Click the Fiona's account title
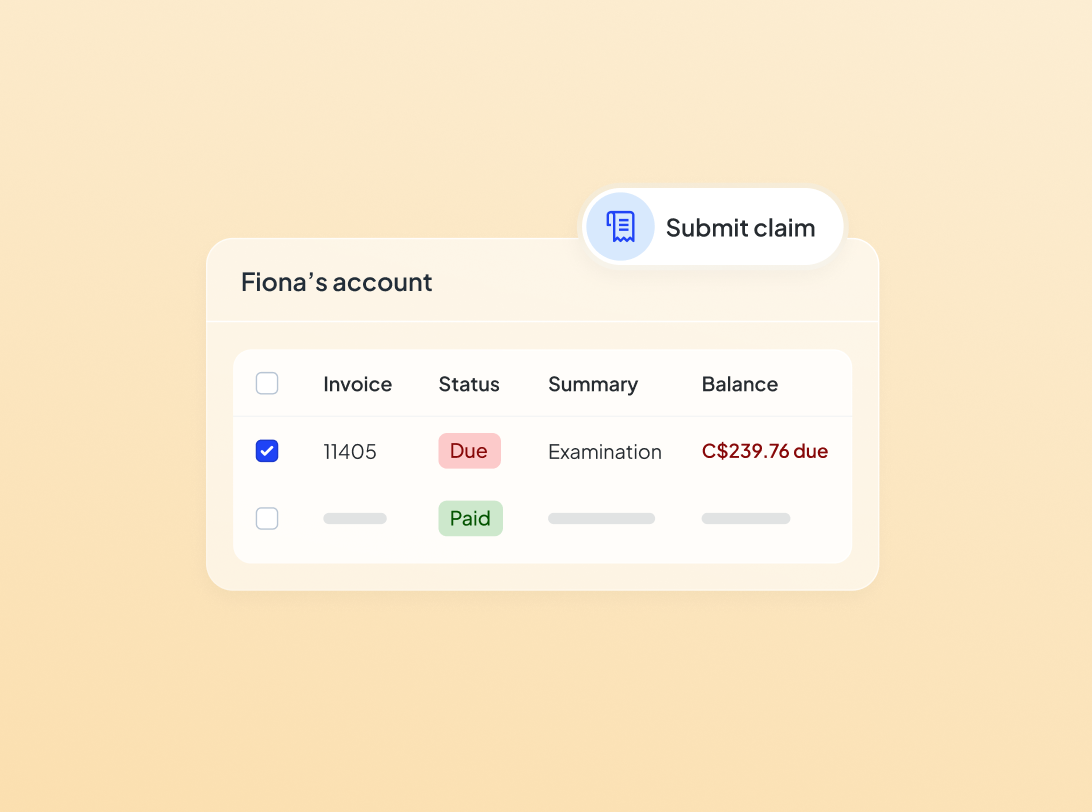This screenshot has height=812, width=1092. point(337,282)
